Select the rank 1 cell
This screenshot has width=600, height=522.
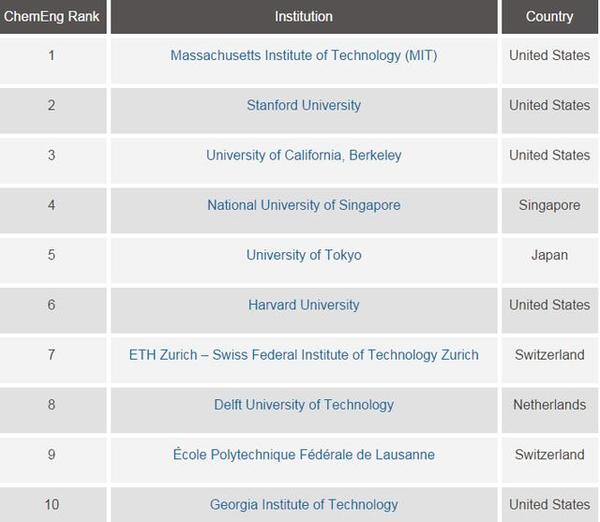[x=53, y=60]
